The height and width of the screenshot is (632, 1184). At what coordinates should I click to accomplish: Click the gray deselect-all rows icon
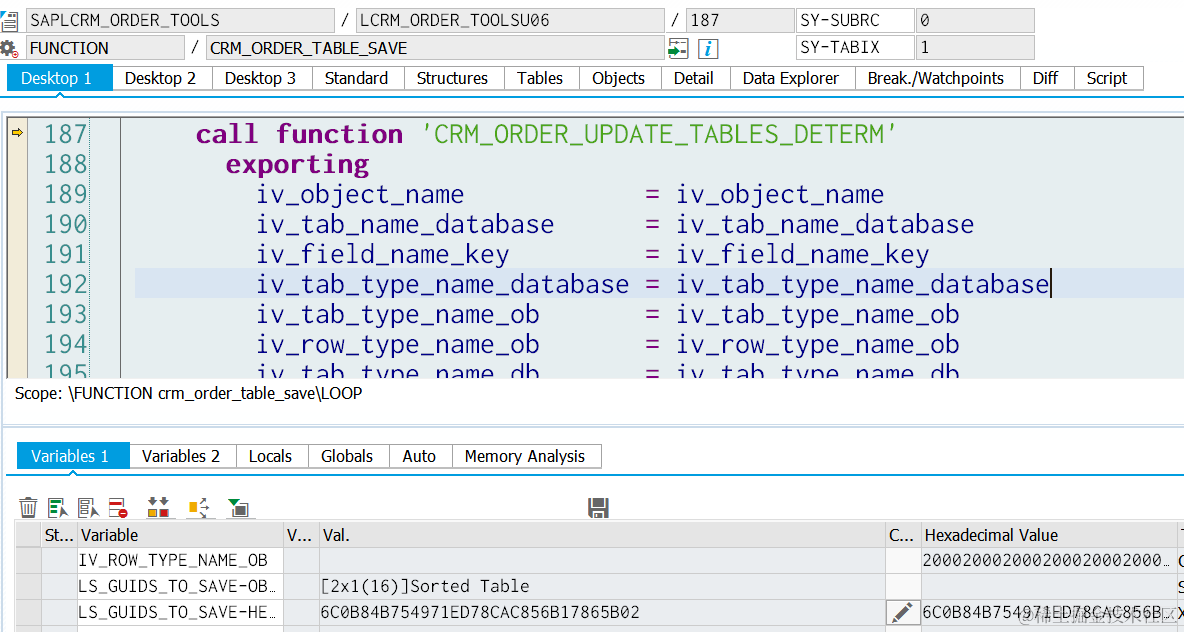(89, 507)
